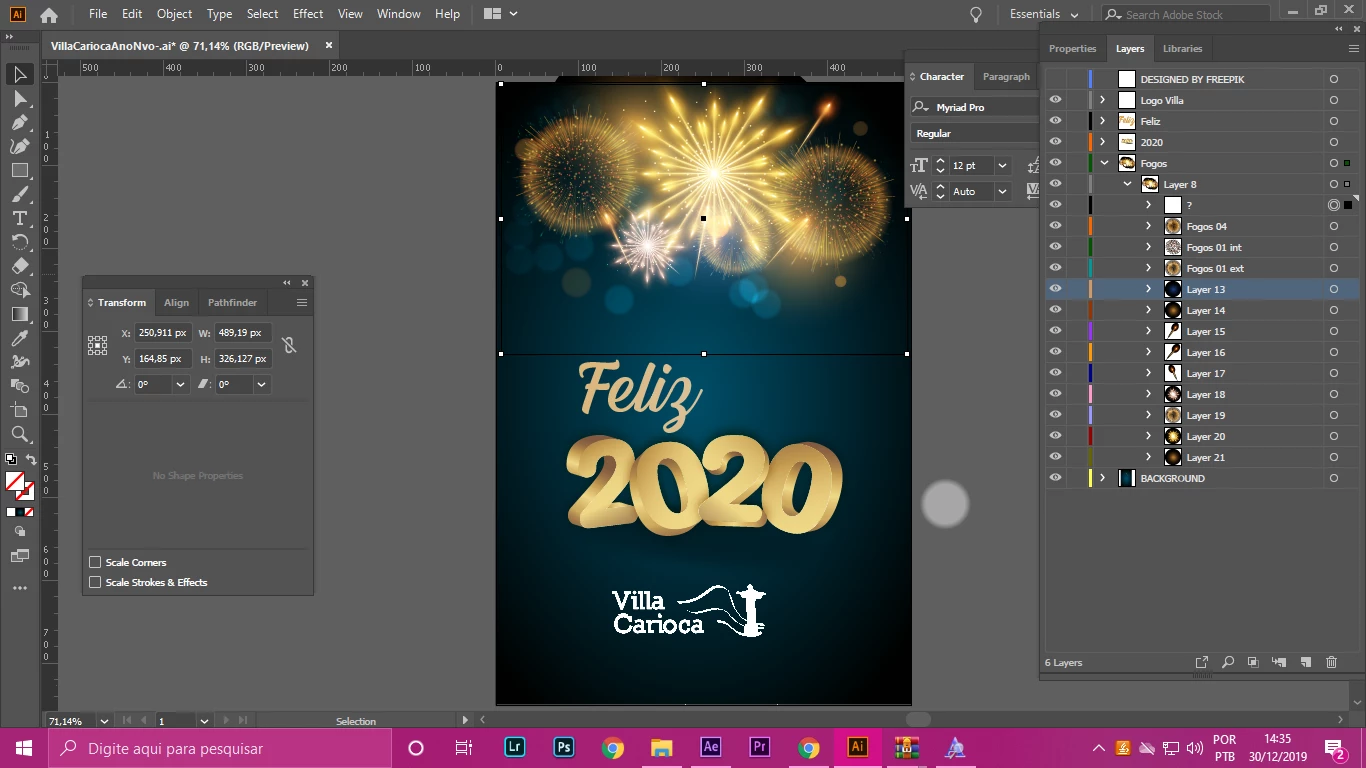Viewport: 1366px width, 768px height.
Task: Click Collect for Export icon in Layers
Action: [1202, 662]
